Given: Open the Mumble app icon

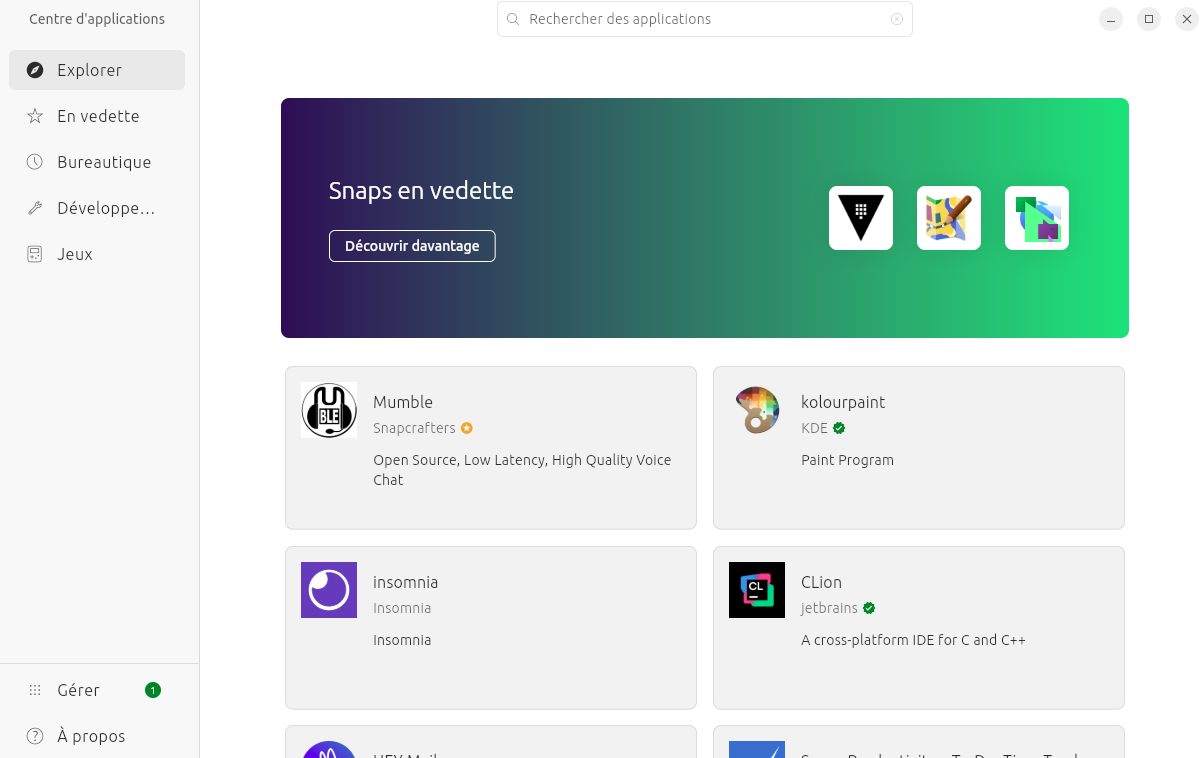Looking at the screenshot, I should click(329, 410).
